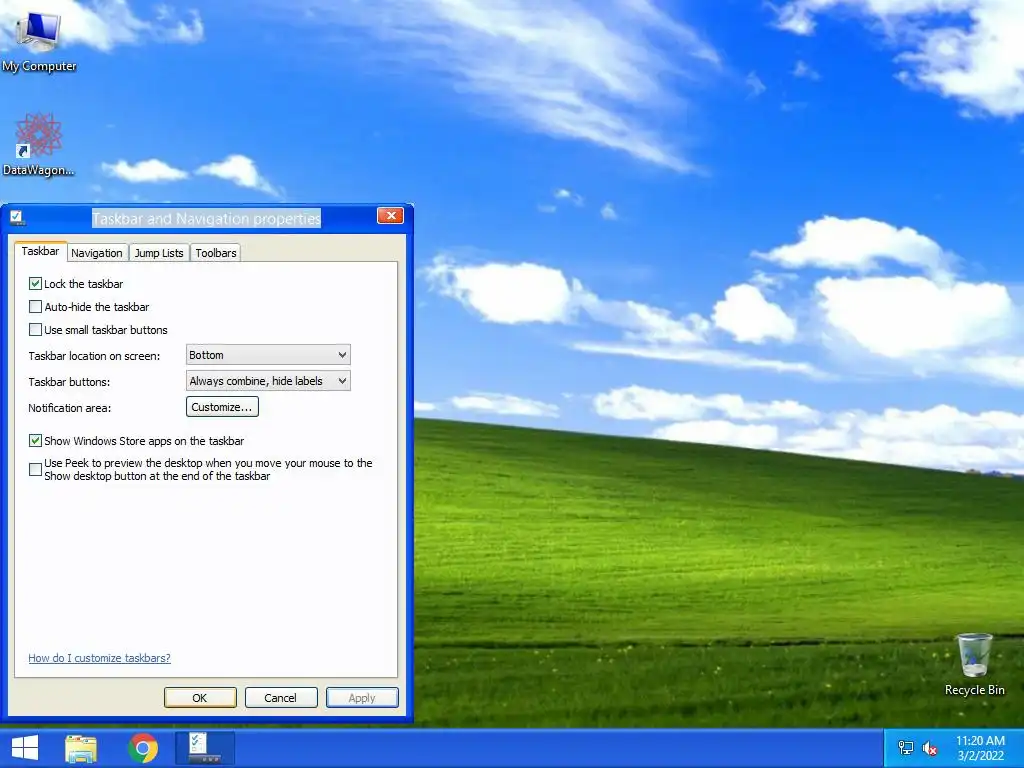
Task: Open How do I customize taskbars link
Action: tap(99, 658)
